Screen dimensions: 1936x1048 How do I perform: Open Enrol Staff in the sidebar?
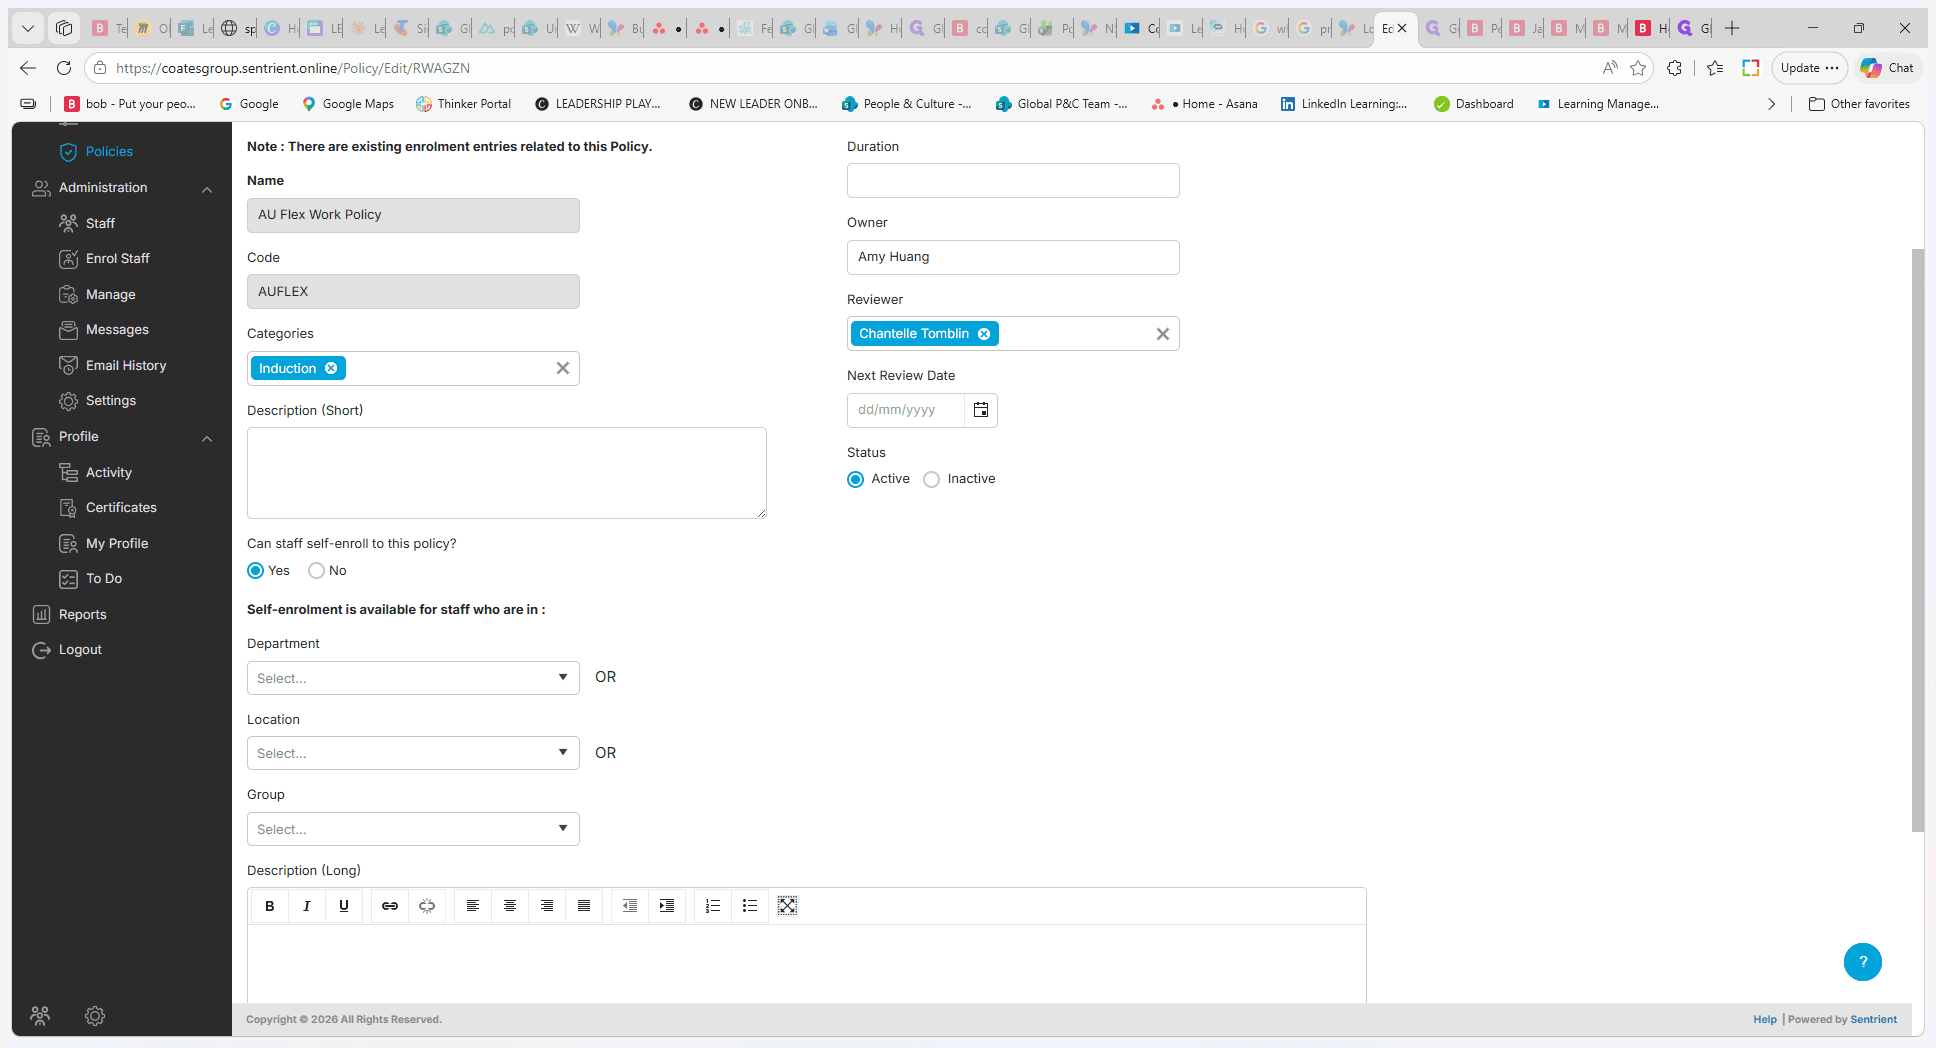[x=117, y=259]
